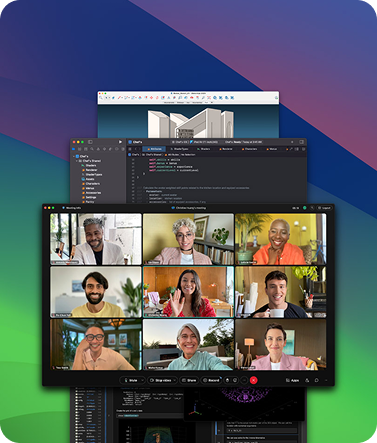Switch to the ShaderTypes editor tab

click(179, 149)
